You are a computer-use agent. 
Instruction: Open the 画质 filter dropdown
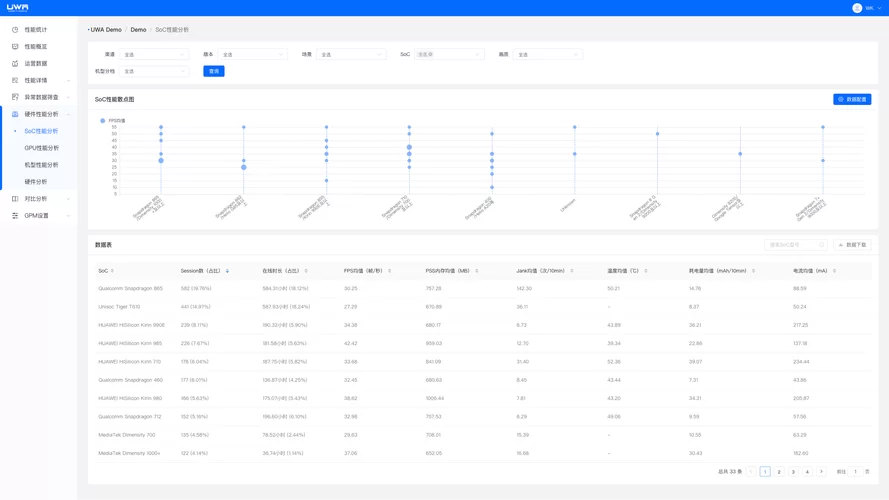(548, 54)
